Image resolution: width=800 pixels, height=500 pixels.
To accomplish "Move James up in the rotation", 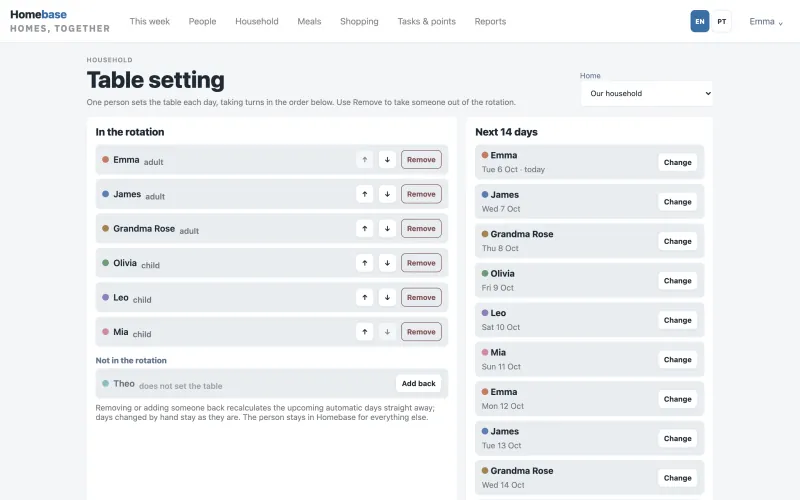I will tap(364, 194).
